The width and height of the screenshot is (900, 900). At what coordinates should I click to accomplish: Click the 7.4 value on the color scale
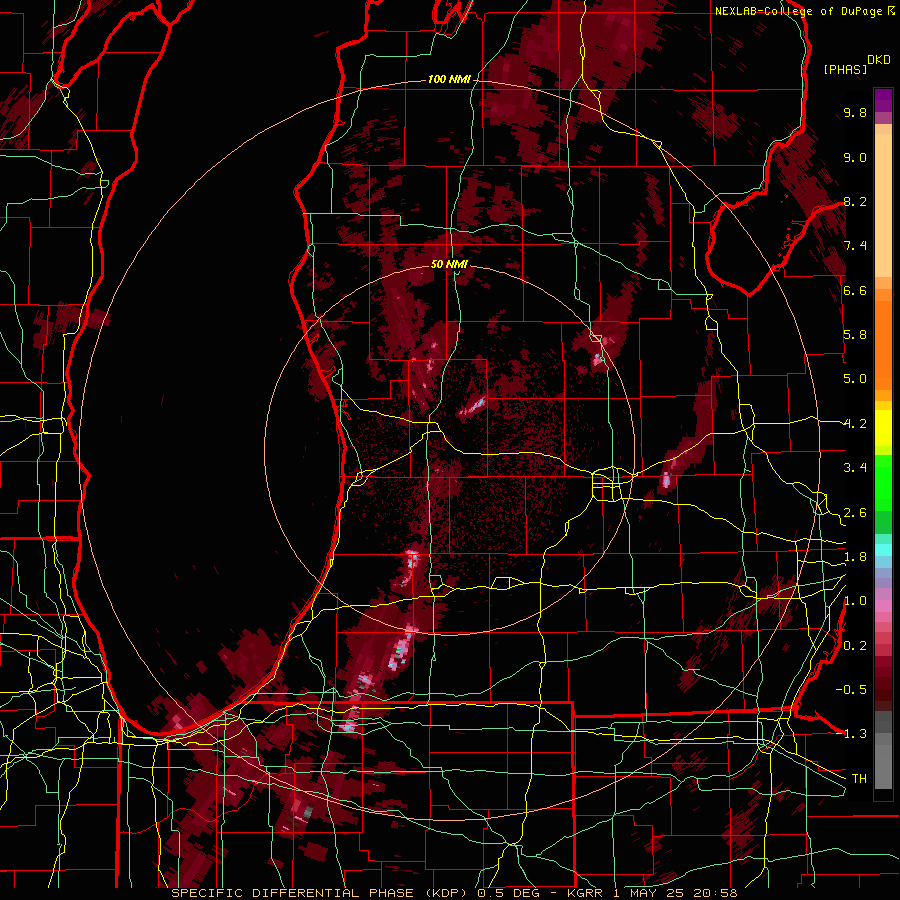point(855,246)
